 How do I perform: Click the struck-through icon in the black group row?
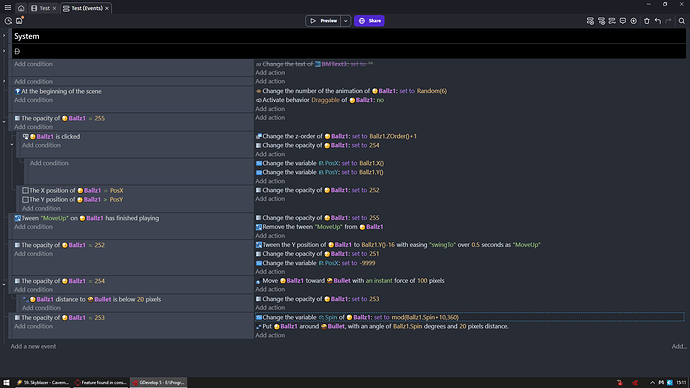coord(17,51)
